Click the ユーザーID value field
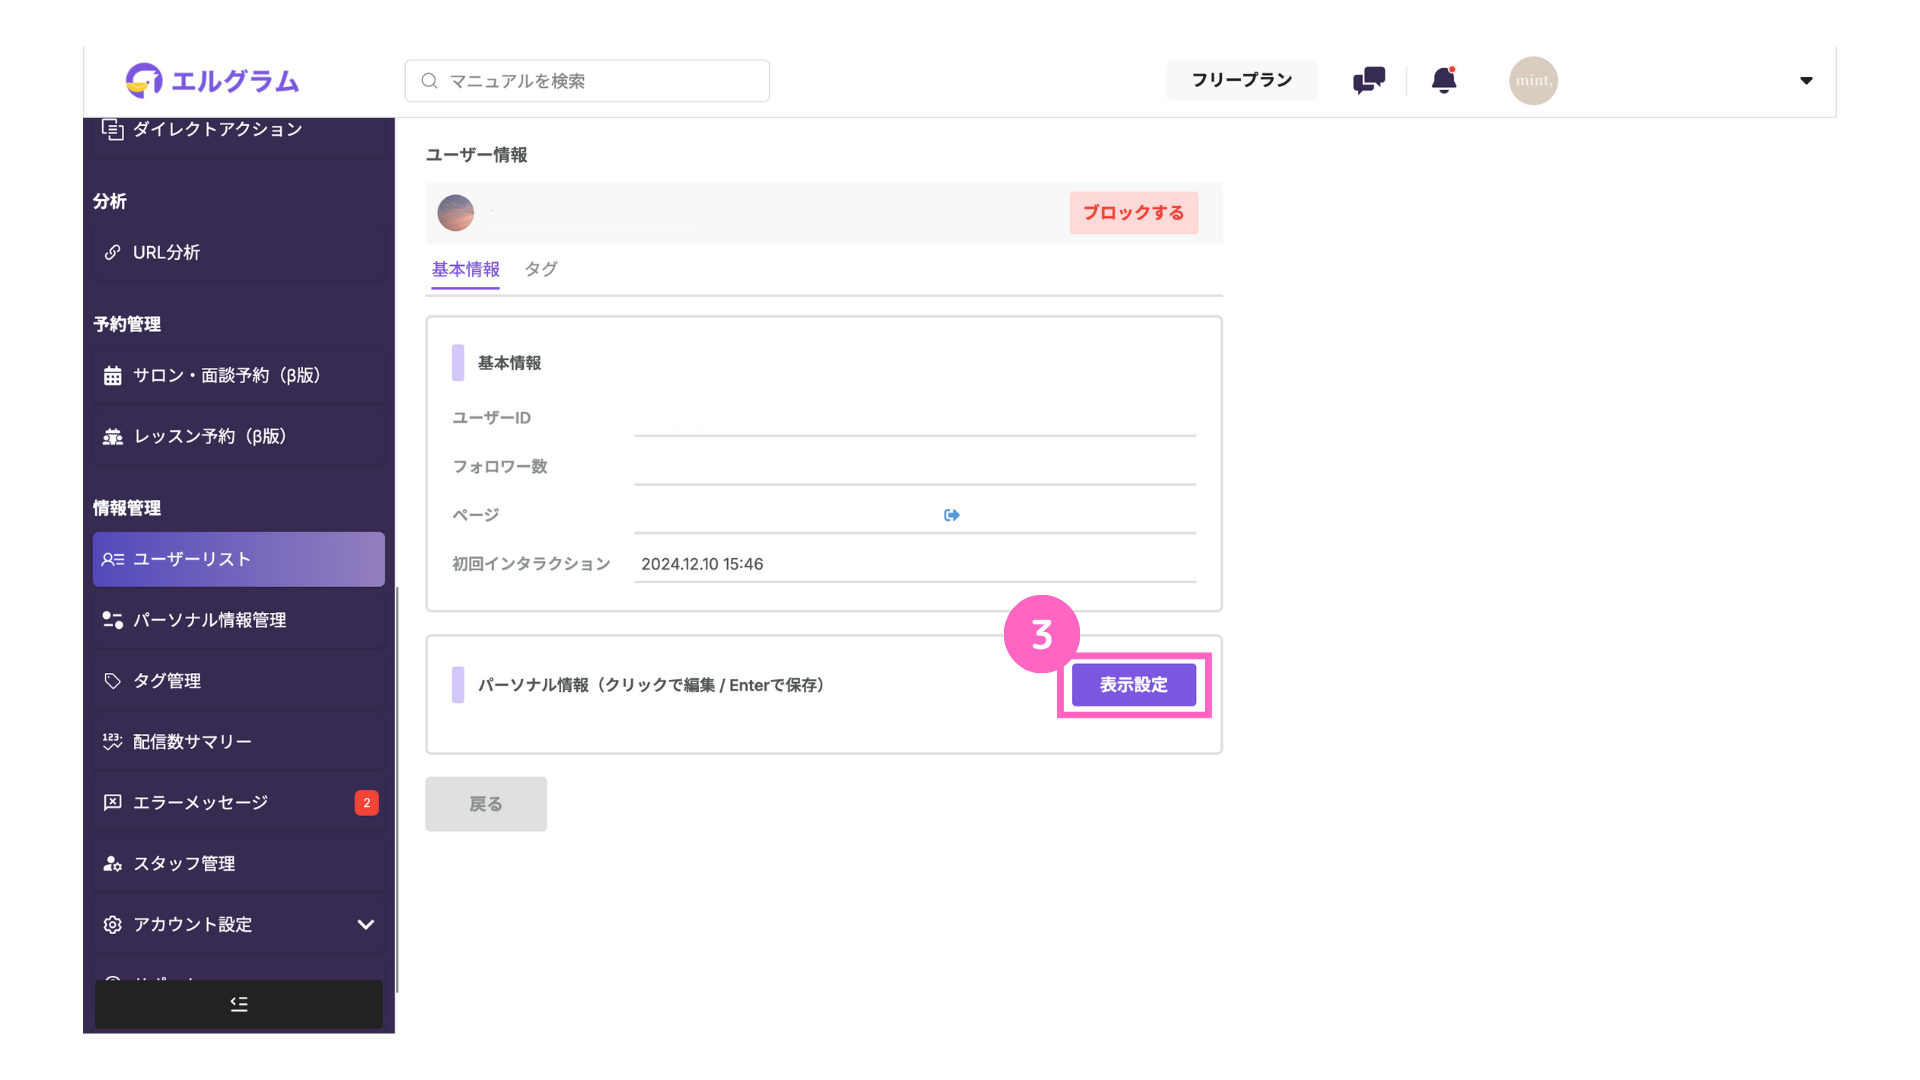Screen dimensions: 1920x1080 point(915,418)
